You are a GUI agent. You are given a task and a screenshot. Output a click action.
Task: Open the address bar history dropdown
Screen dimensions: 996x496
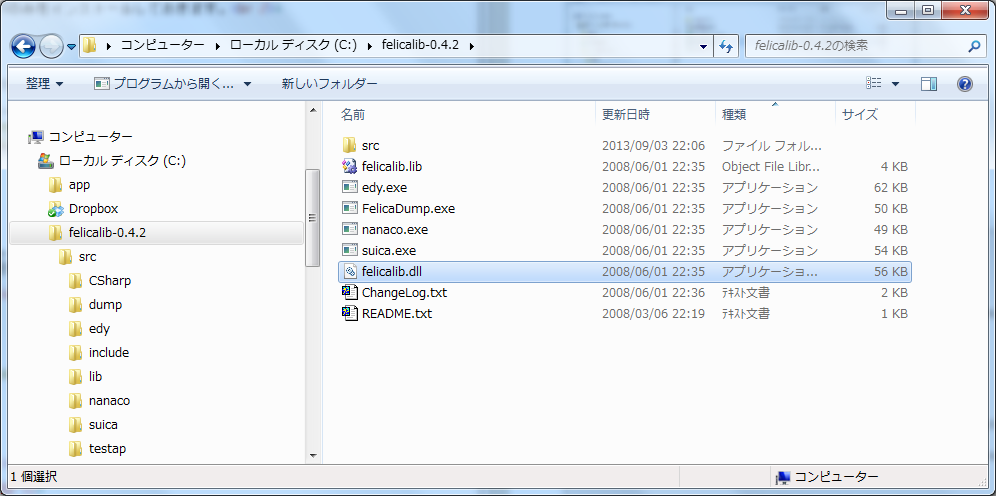tap(705, 46)
